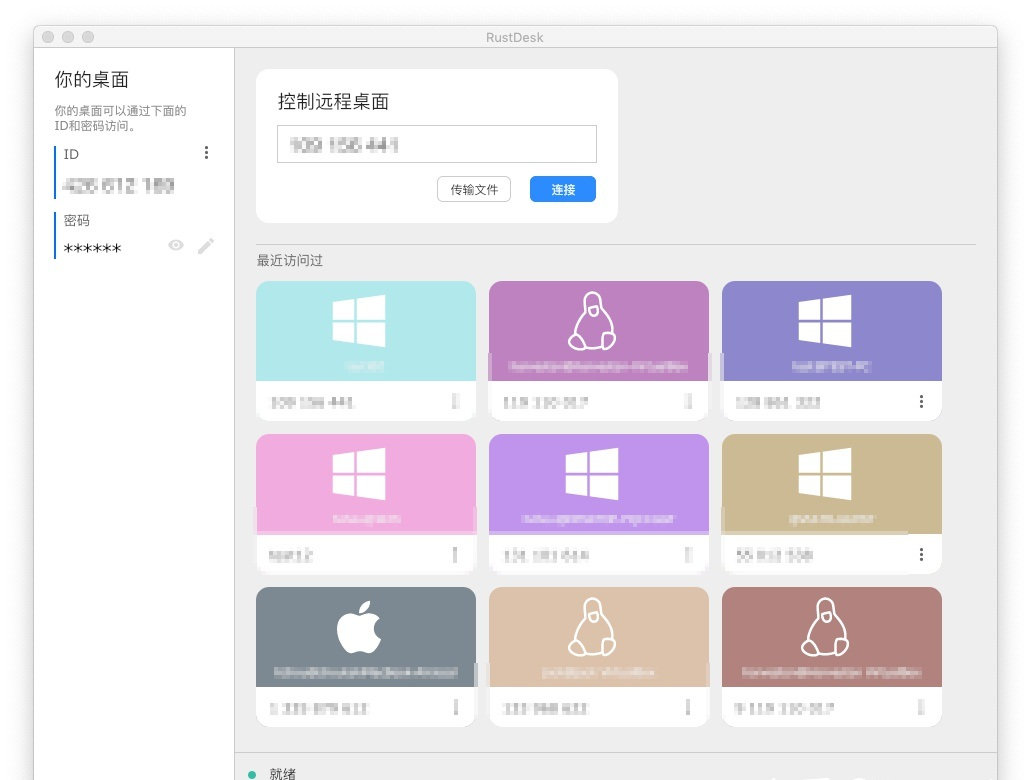
Task: Click Windows logo on tan card
Action: tap(825, 474)
